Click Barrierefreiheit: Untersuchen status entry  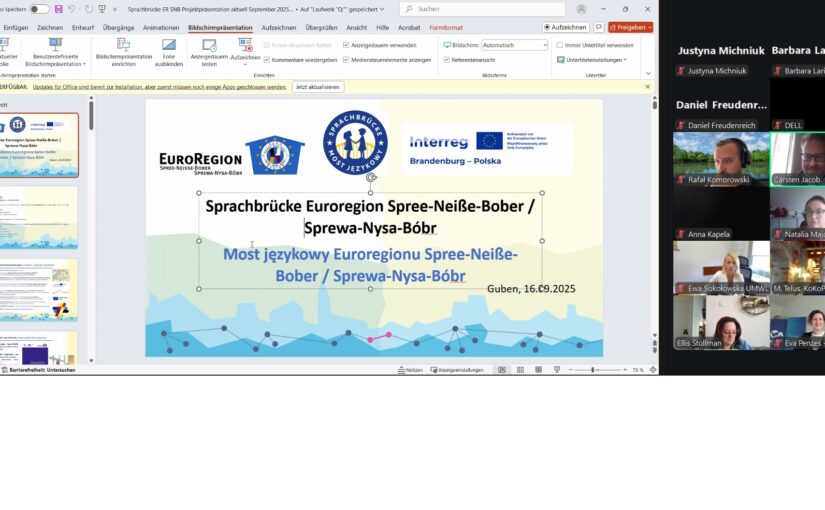(x=38, y=370)
